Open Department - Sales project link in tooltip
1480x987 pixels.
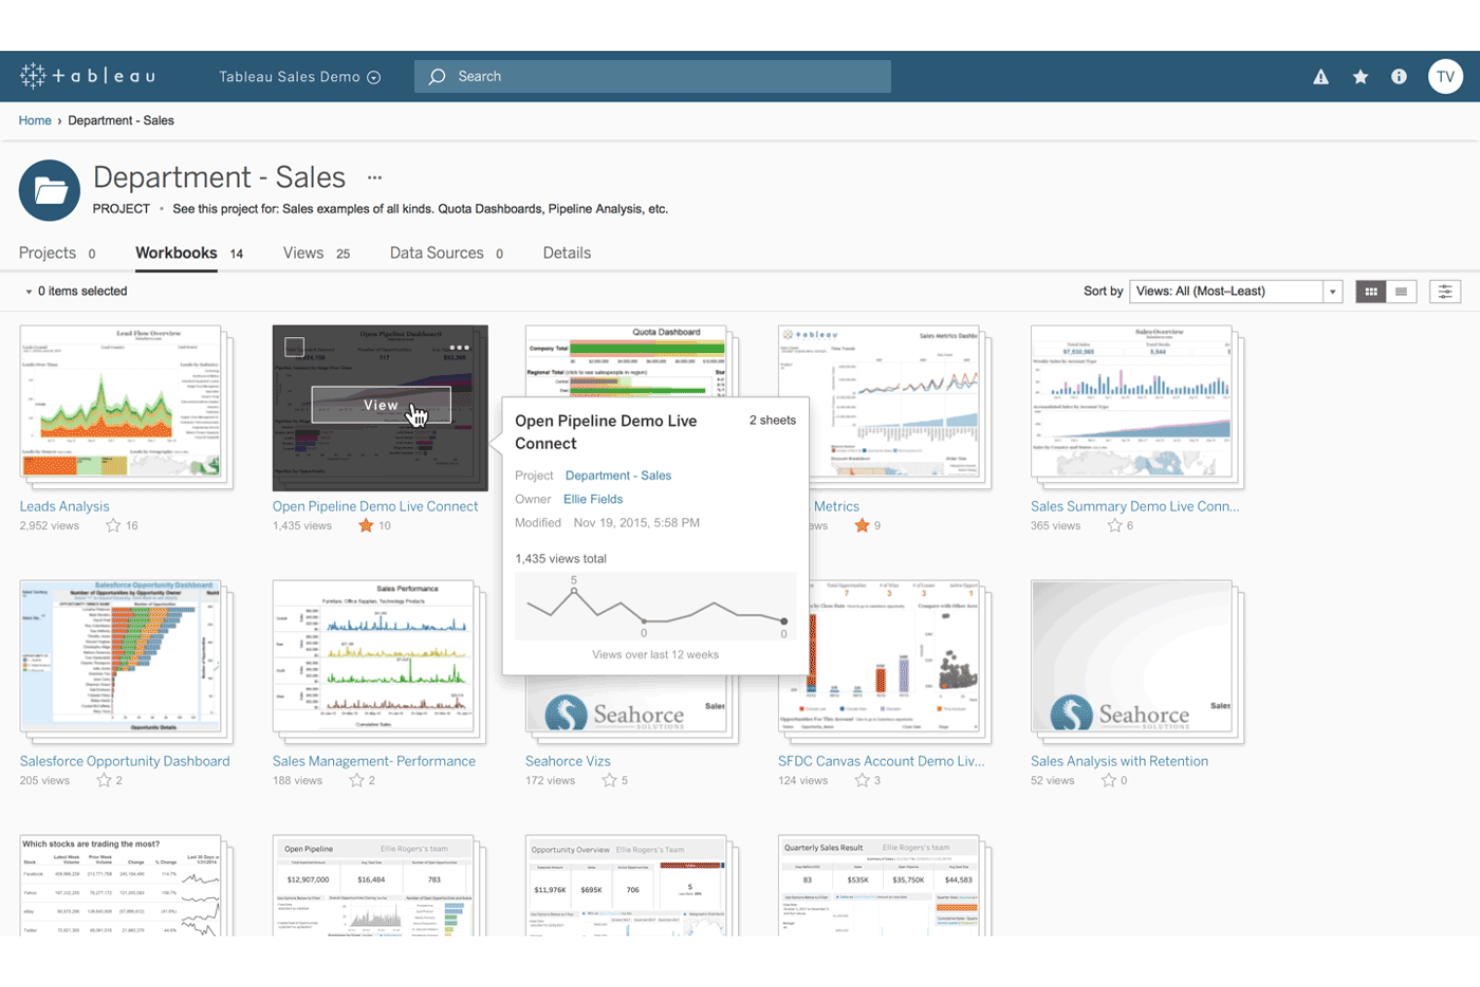click(x=618, y=476)
